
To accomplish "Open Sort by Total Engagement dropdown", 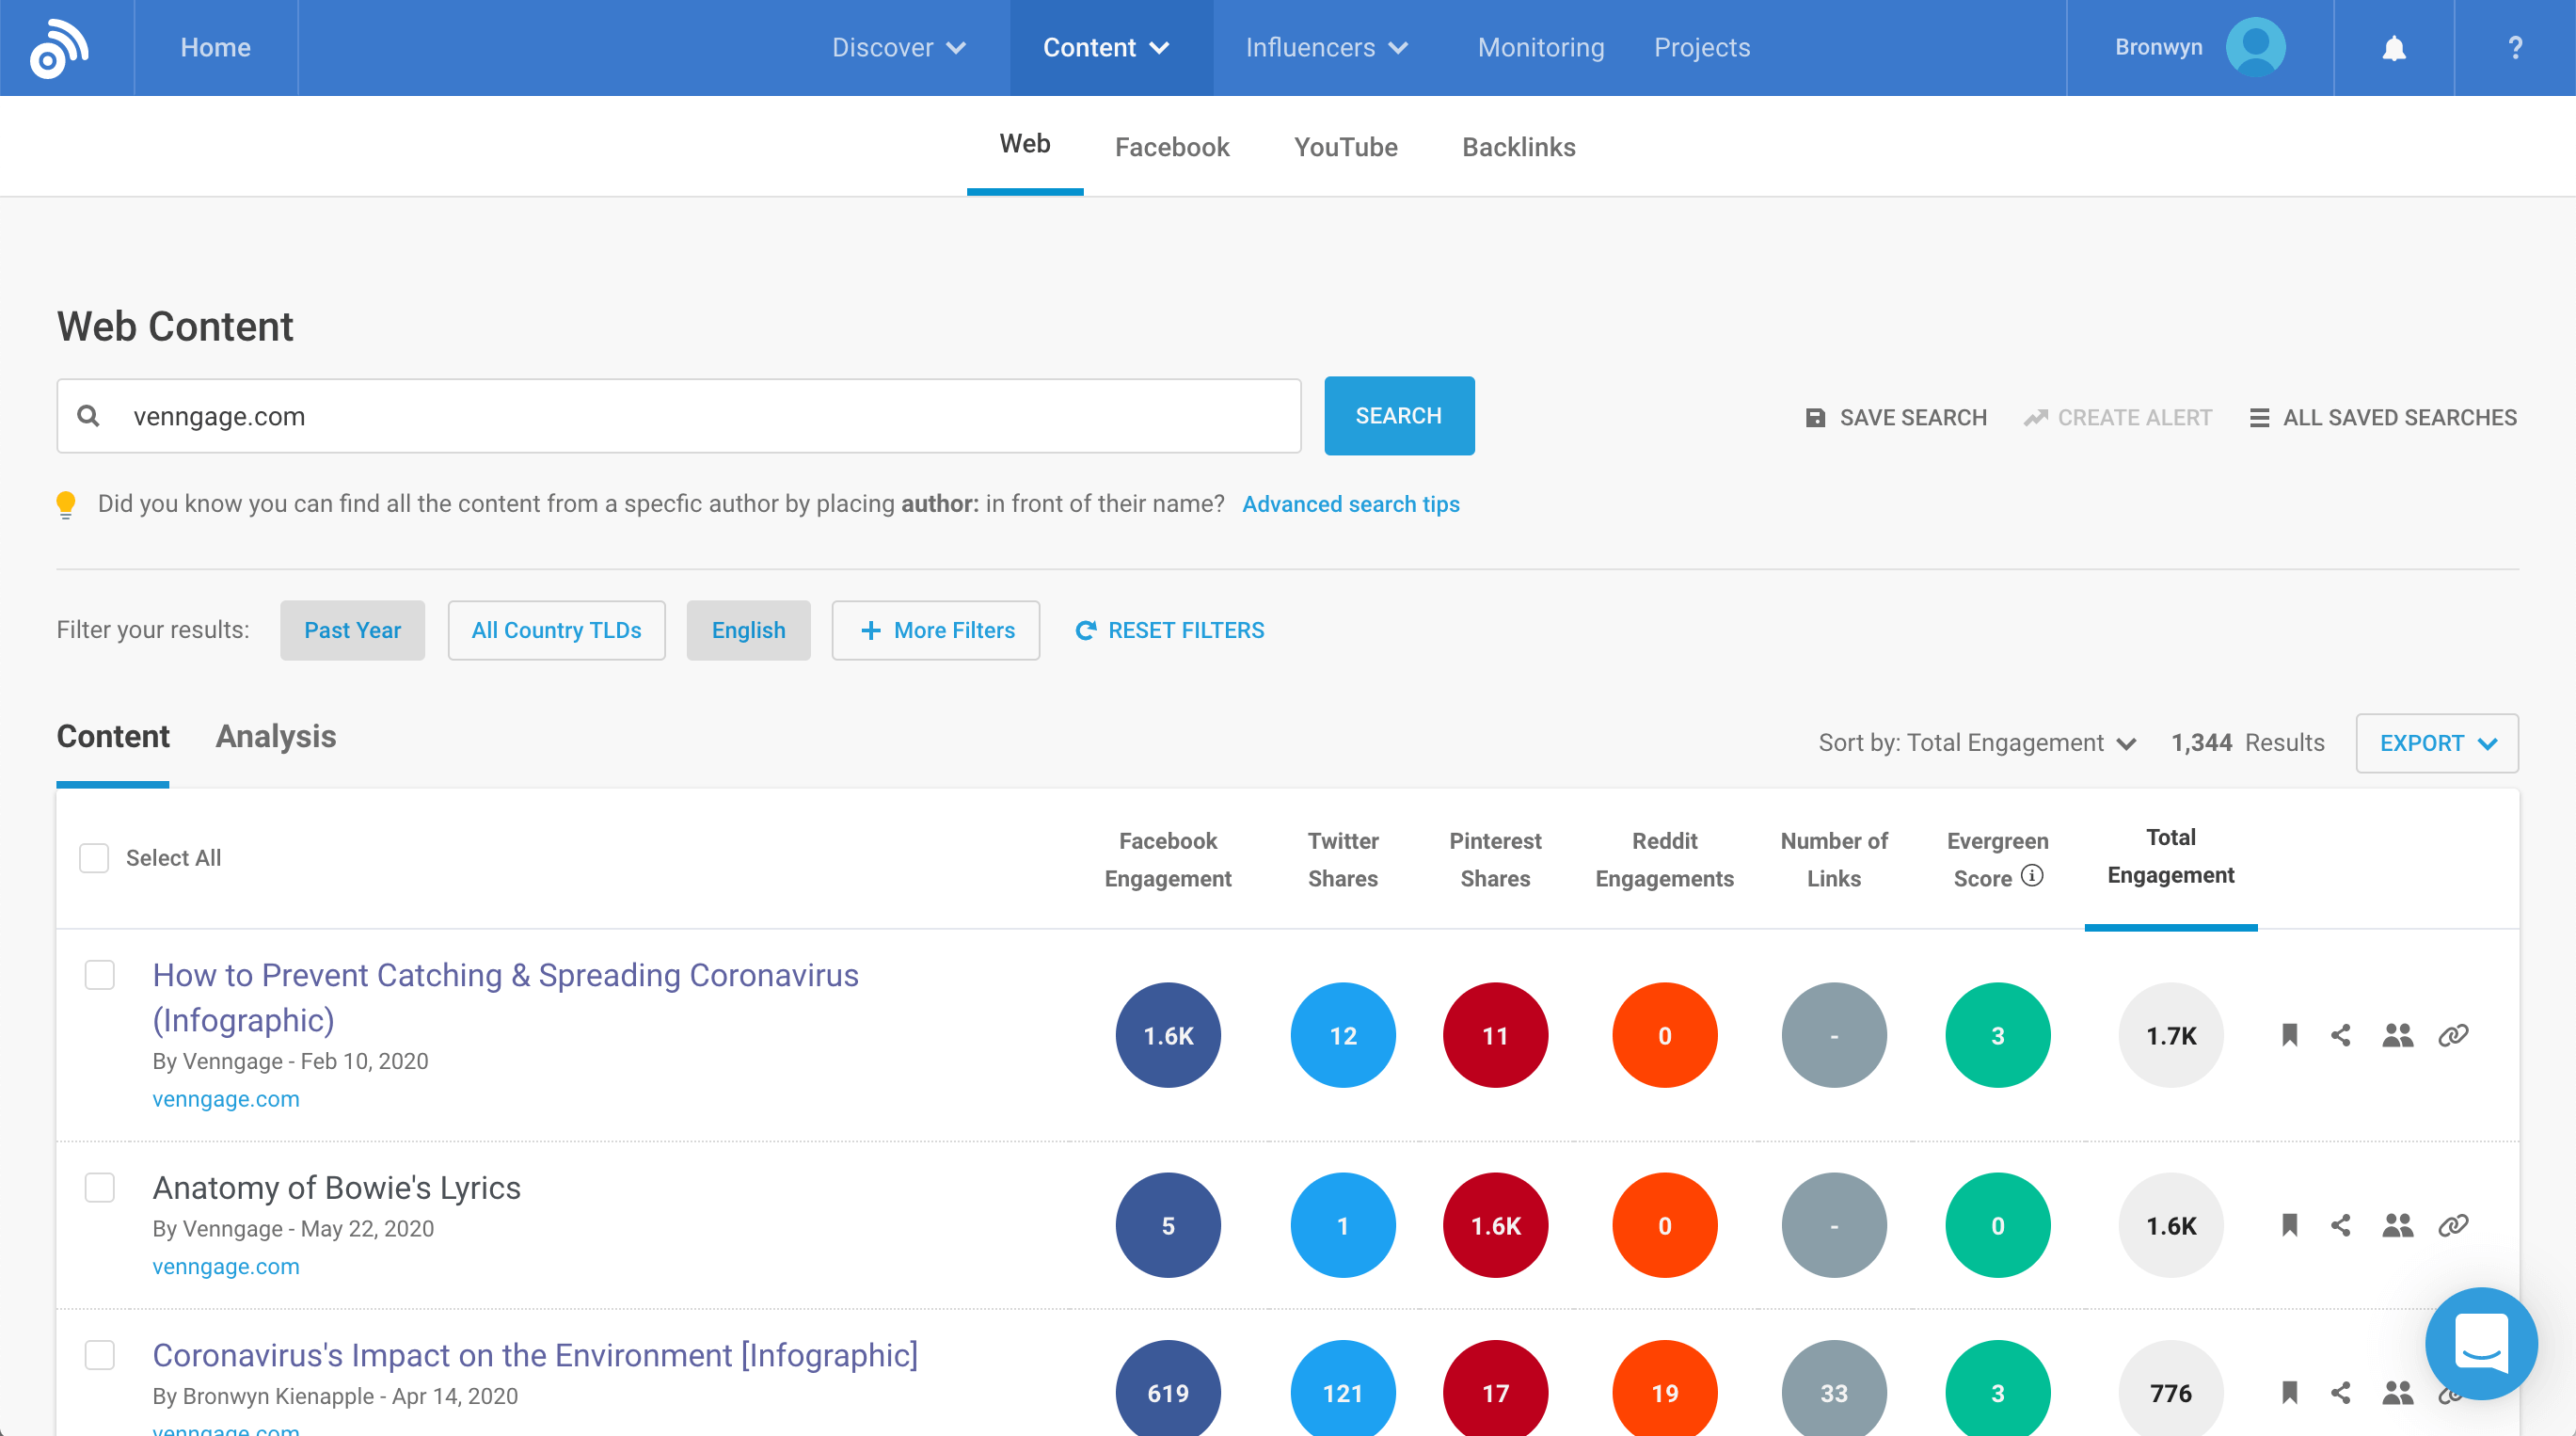I will click(1977, 743).
